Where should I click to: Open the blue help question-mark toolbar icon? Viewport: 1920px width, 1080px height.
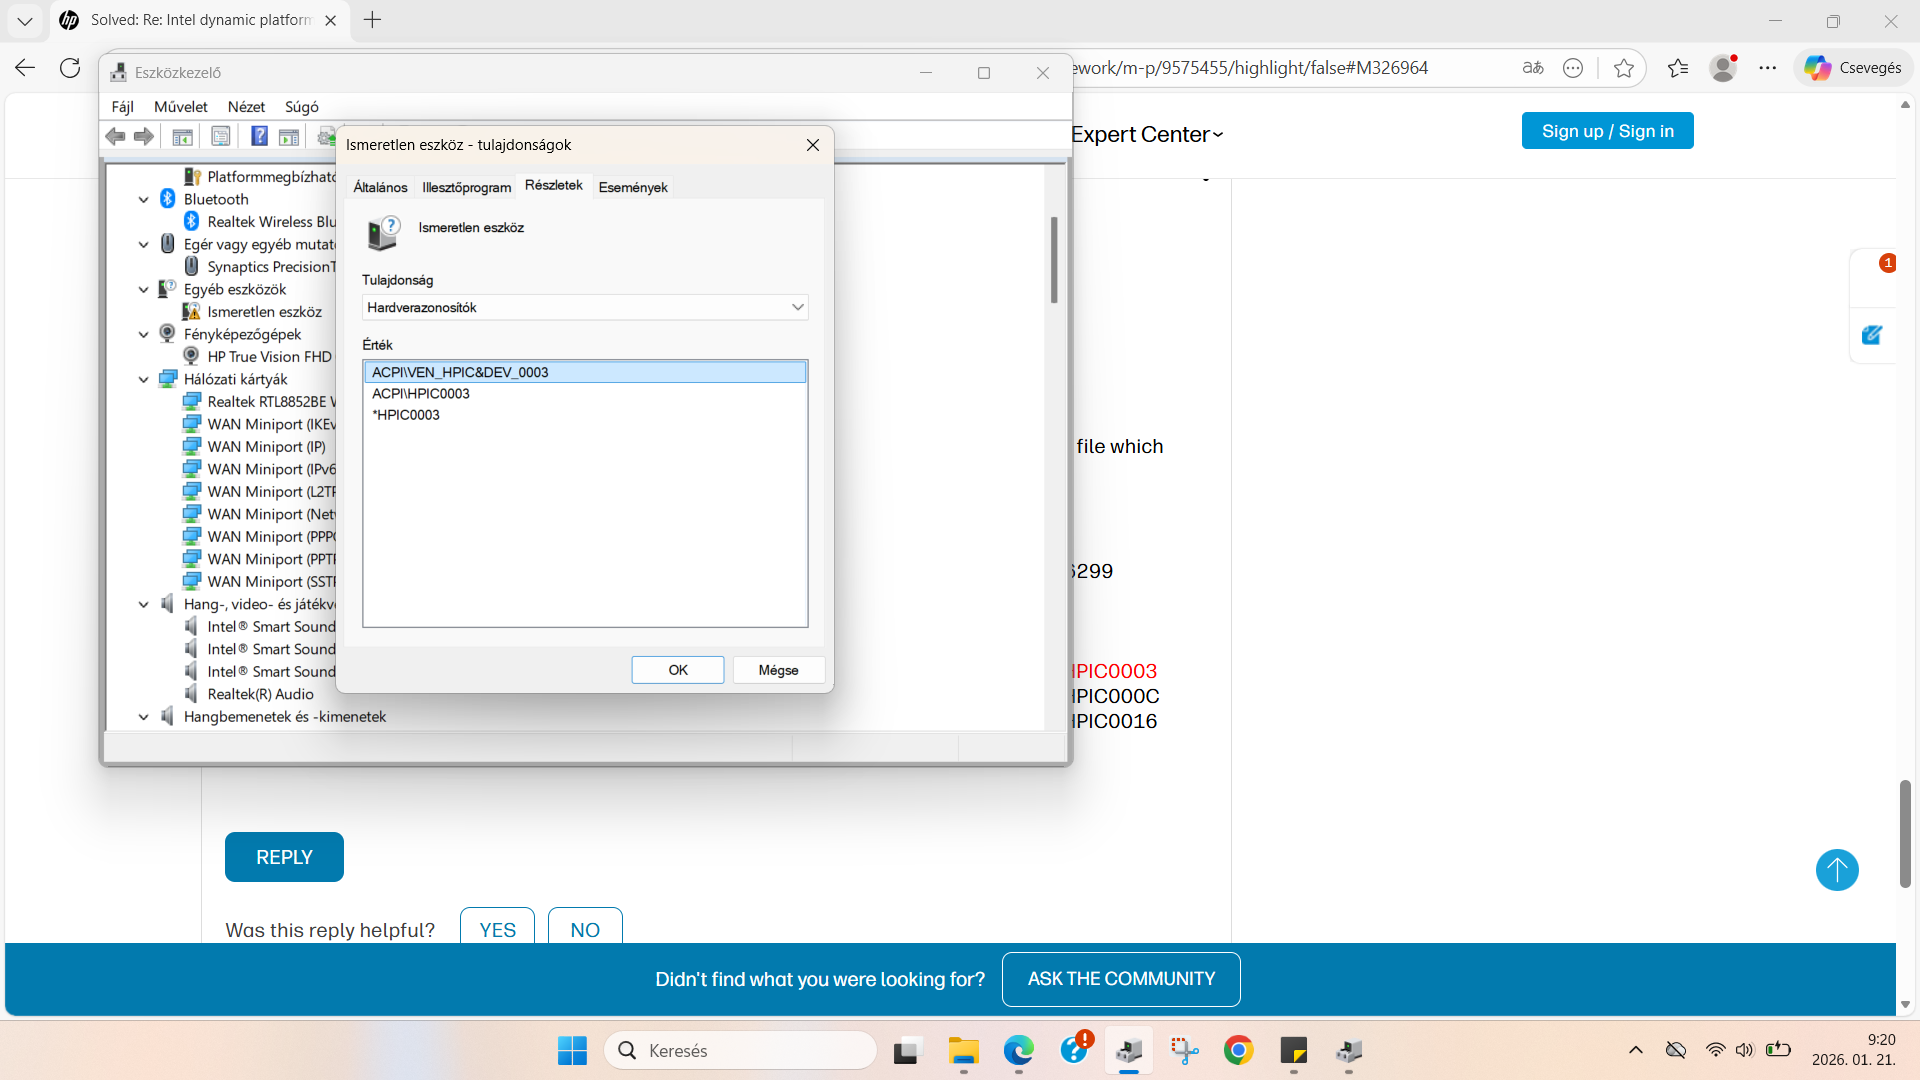259,137
